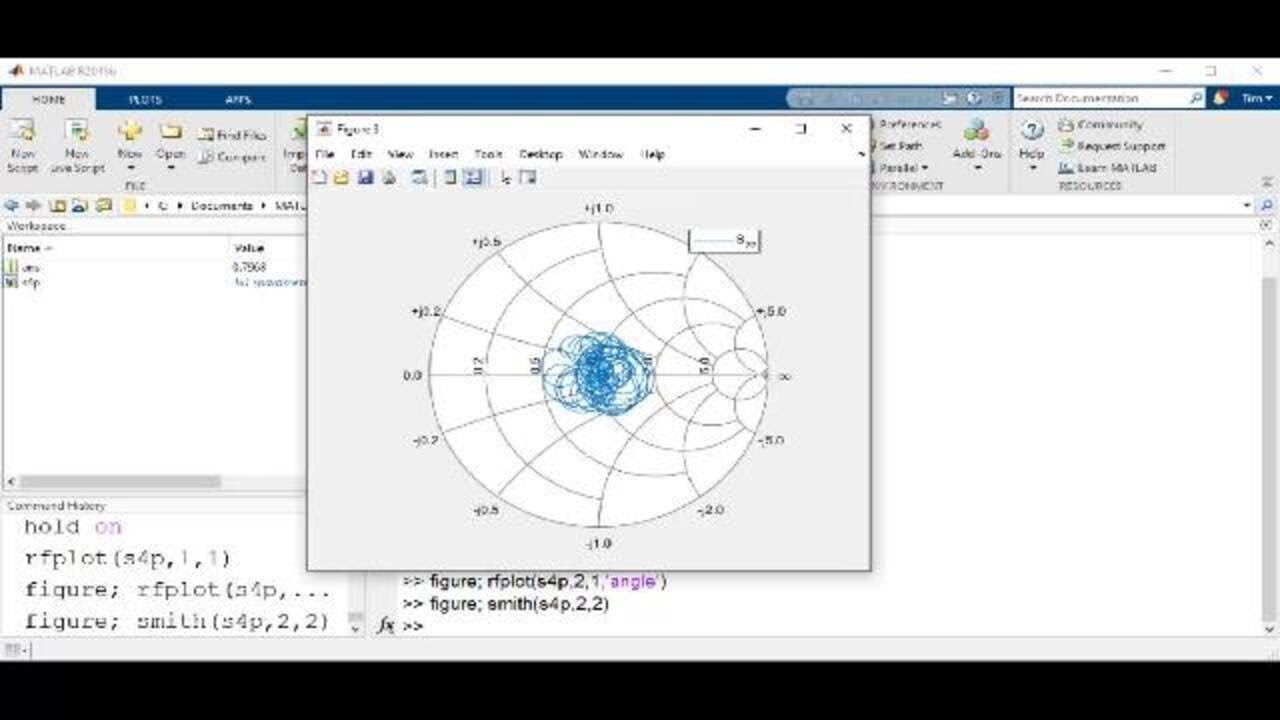Click Find Files in the HOME ribbon

232,135
